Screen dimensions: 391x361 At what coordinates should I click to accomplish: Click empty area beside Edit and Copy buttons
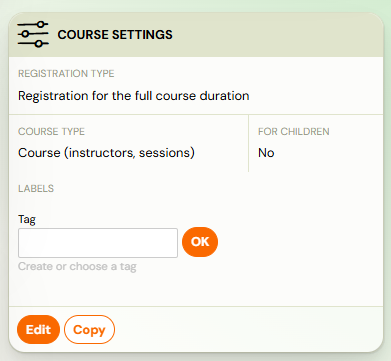coord(248,329)
